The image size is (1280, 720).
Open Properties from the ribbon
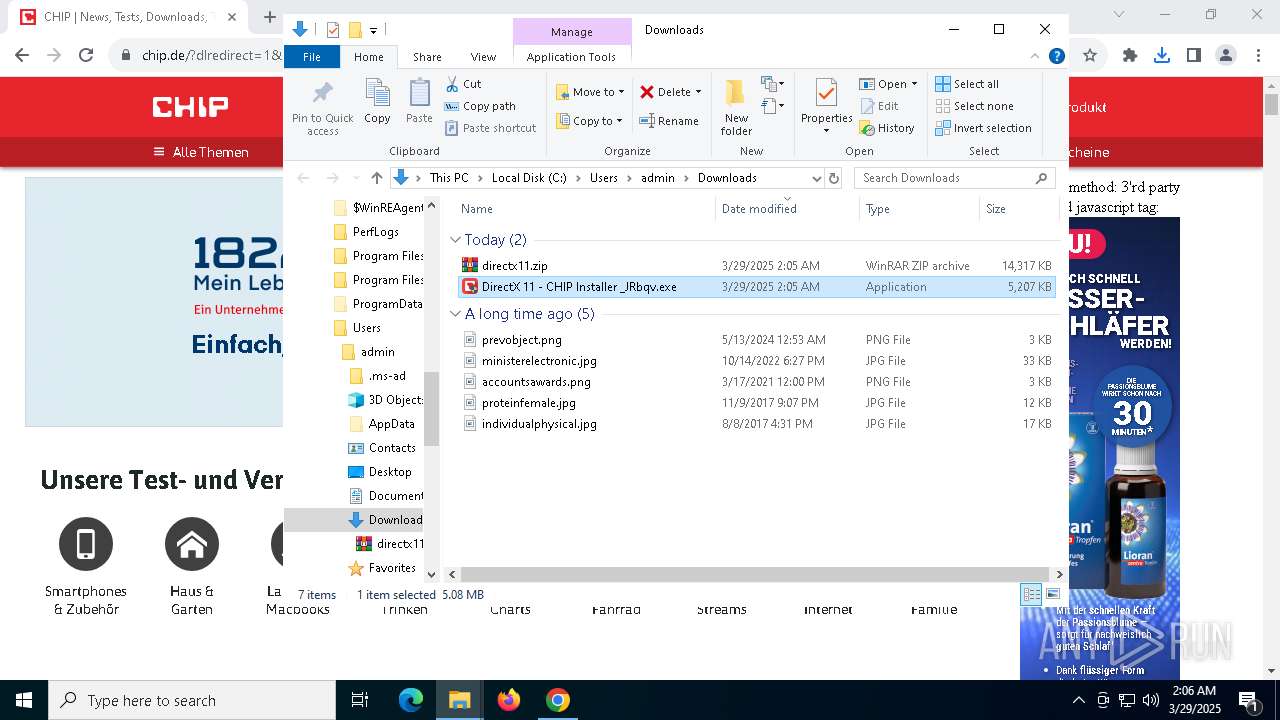(826, 107)
